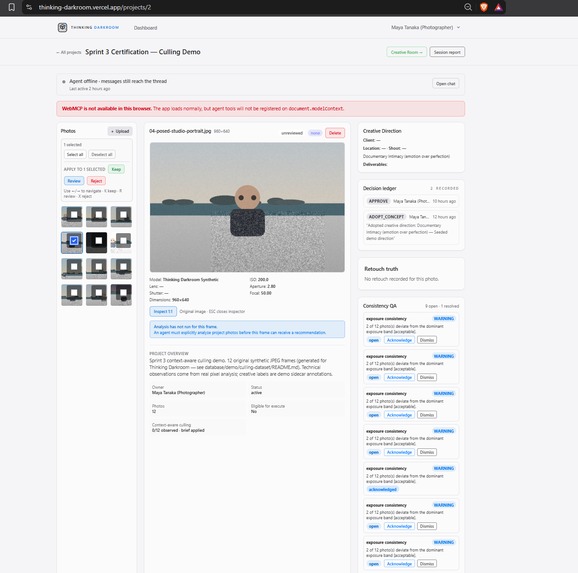Open the Session report
The width and height of the screenshot is (578, 573).
point(447,52)
